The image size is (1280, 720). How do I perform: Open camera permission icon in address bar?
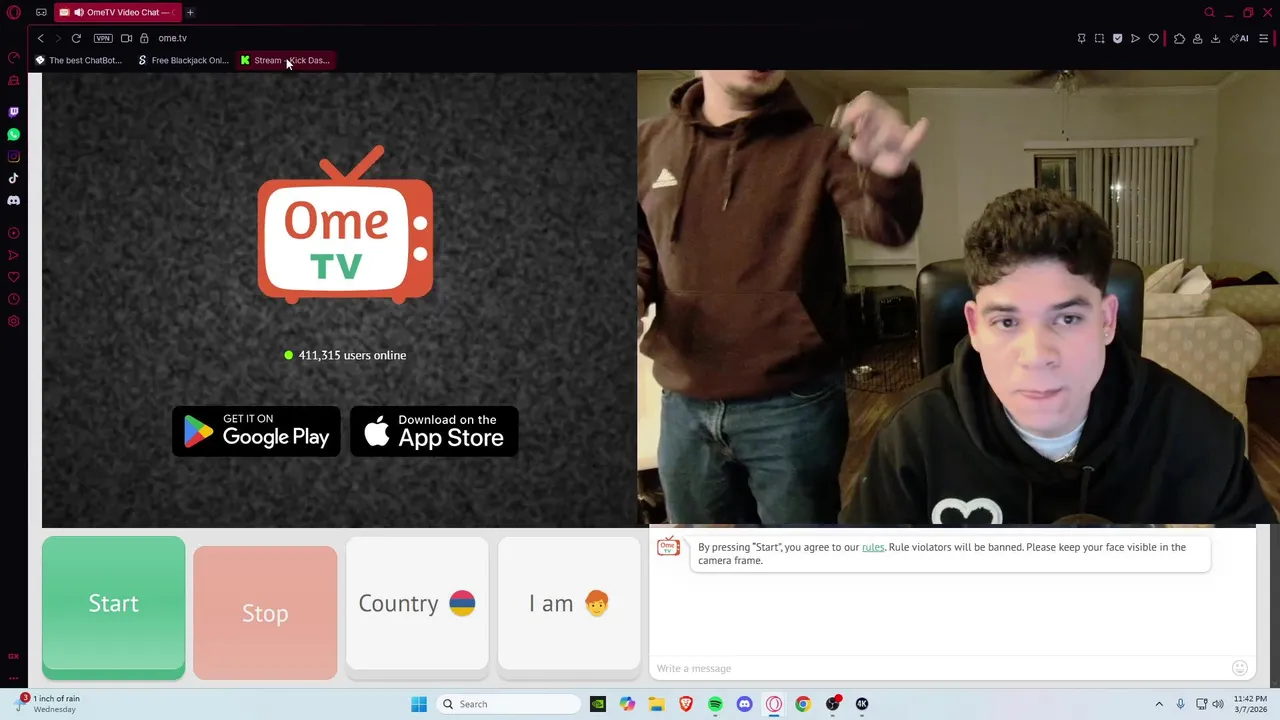126,38
